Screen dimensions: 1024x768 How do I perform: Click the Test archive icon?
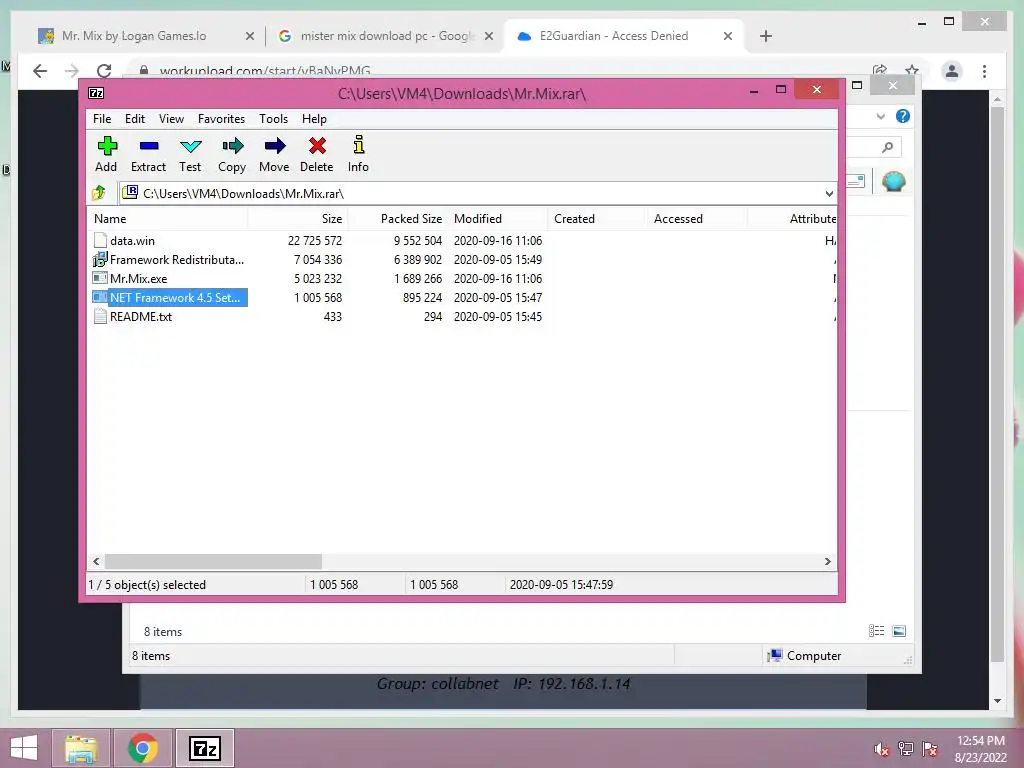(191, 146)
